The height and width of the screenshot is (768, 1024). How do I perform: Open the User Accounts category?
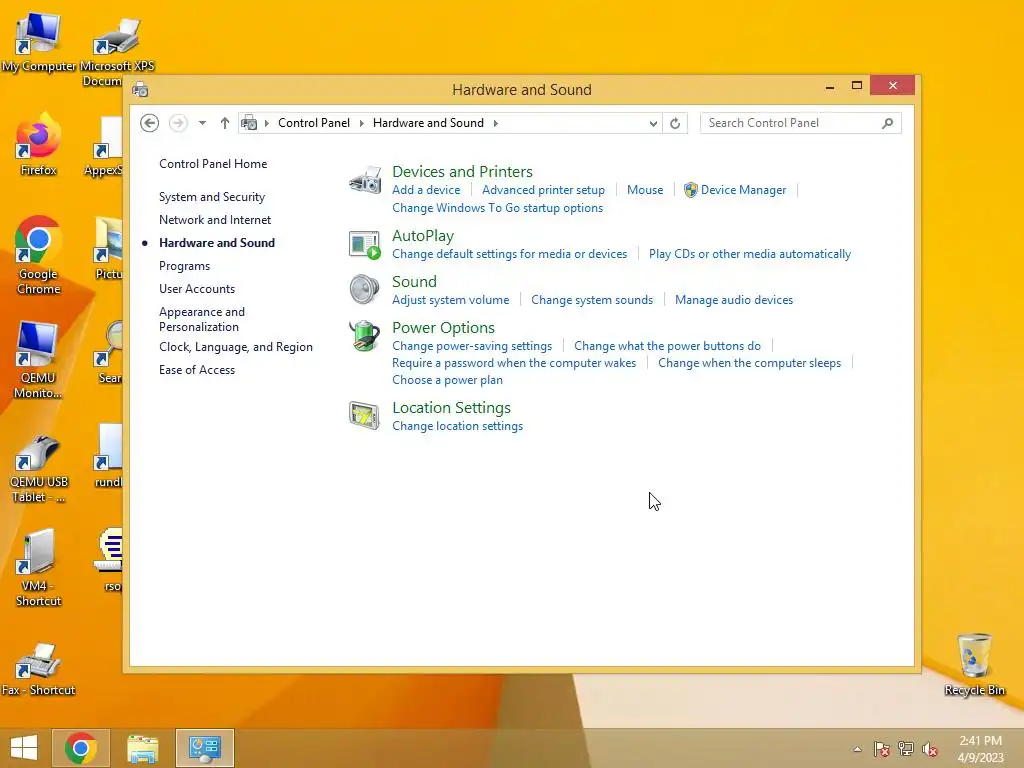197,289
